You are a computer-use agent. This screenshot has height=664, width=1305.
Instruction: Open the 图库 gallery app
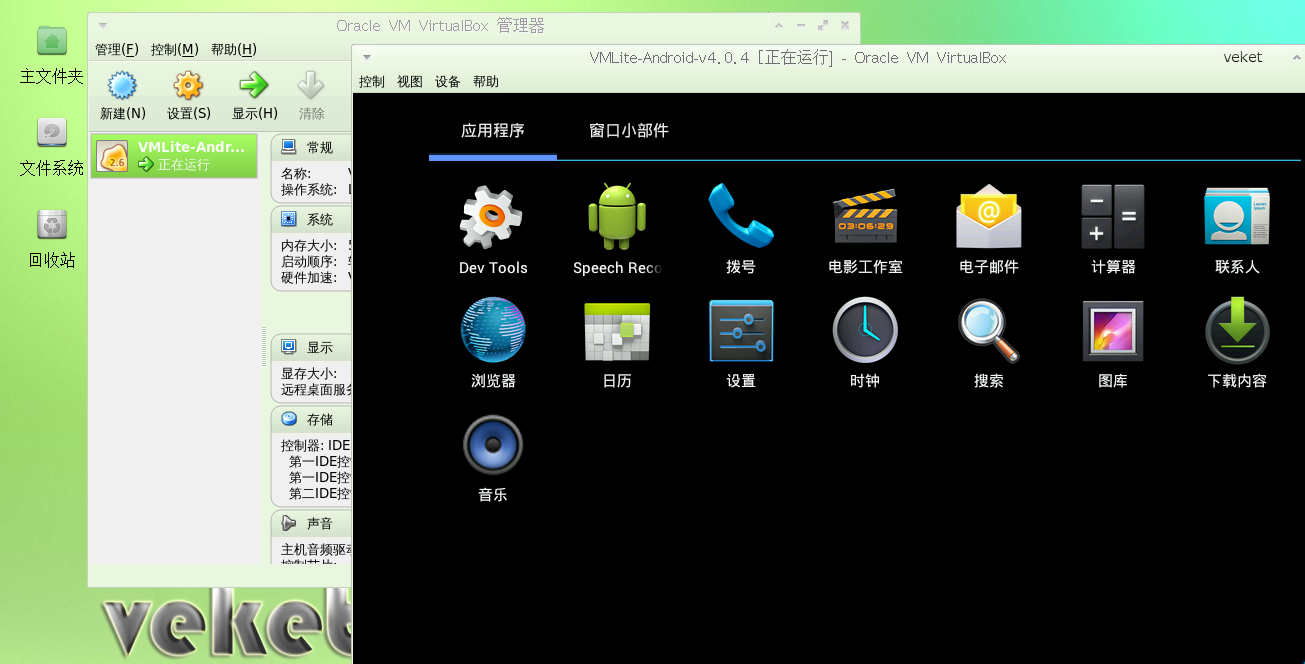(1113, 343)
